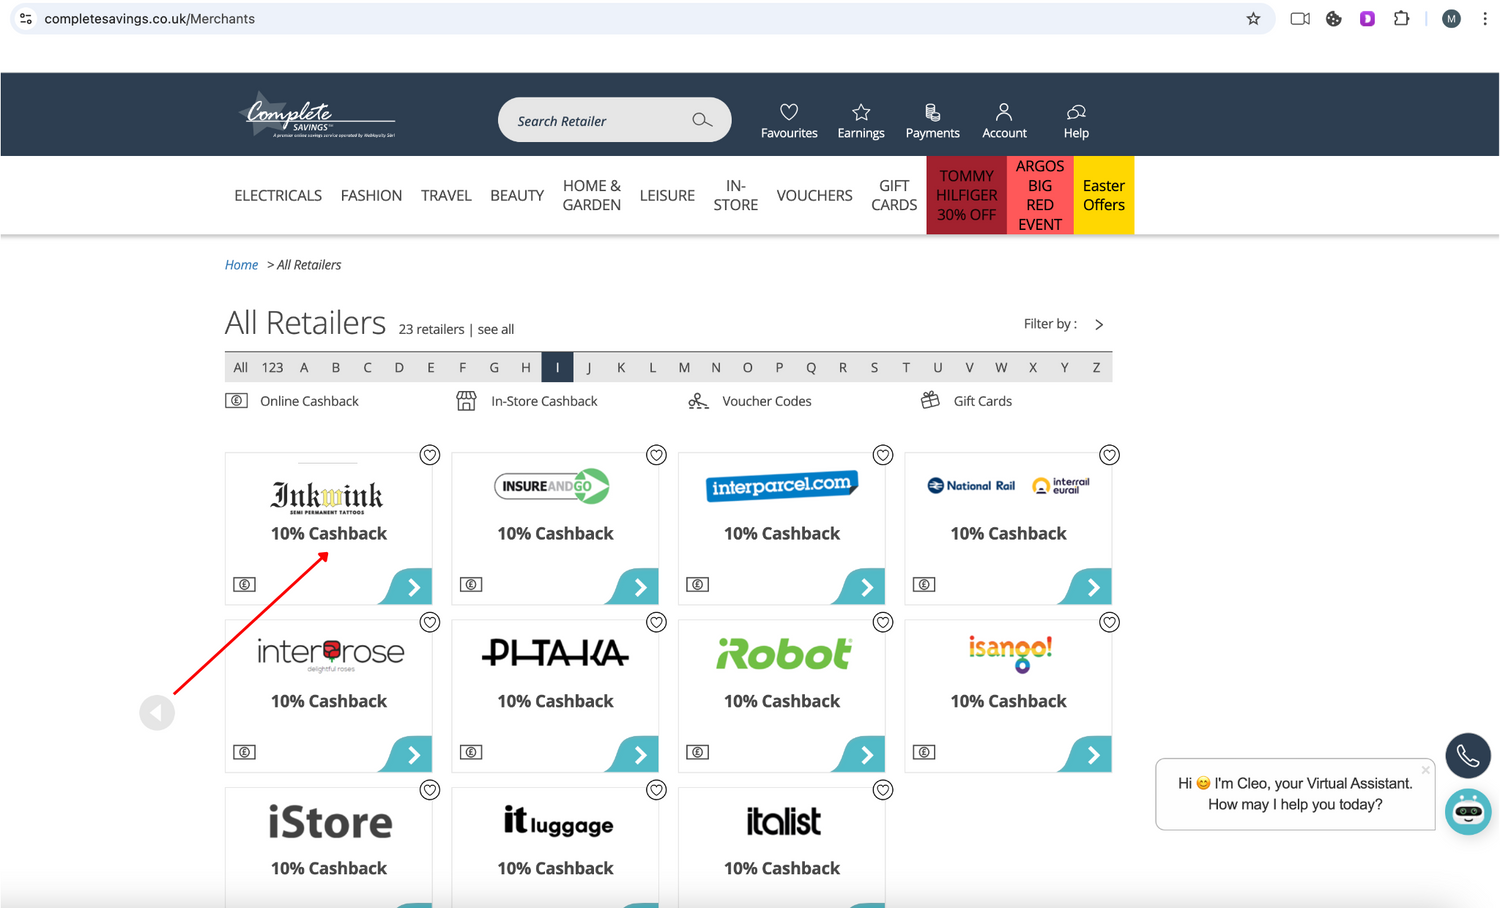Open Payments coins icon
Image resolution: width=1500 pixels, height=908 pixels.
click(x=932, y=112)
